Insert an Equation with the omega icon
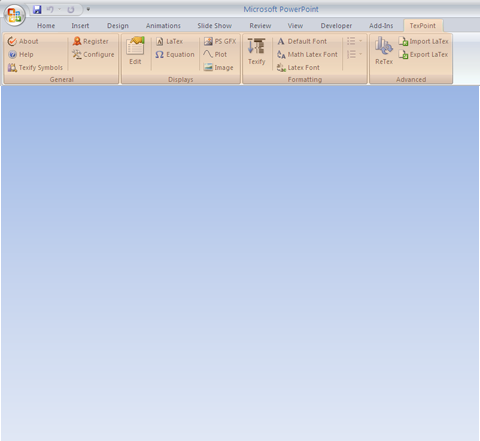This screenshot has height=441, width=480. tap(175, 54)
